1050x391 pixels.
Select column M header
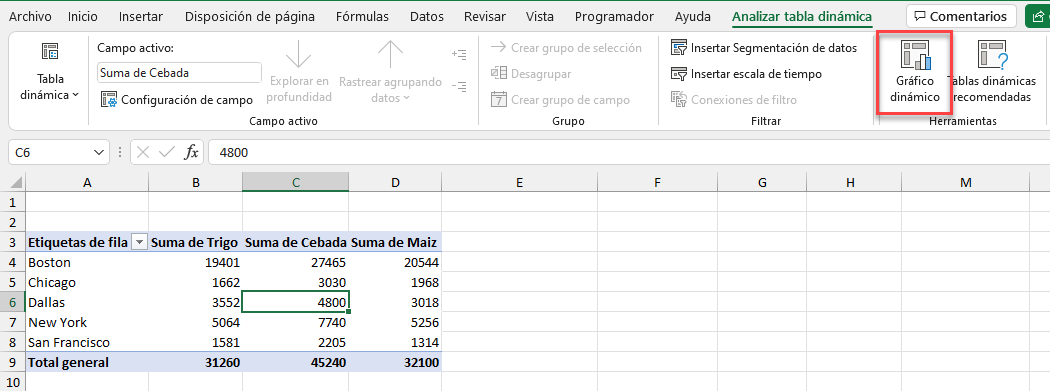click(965, 181)
